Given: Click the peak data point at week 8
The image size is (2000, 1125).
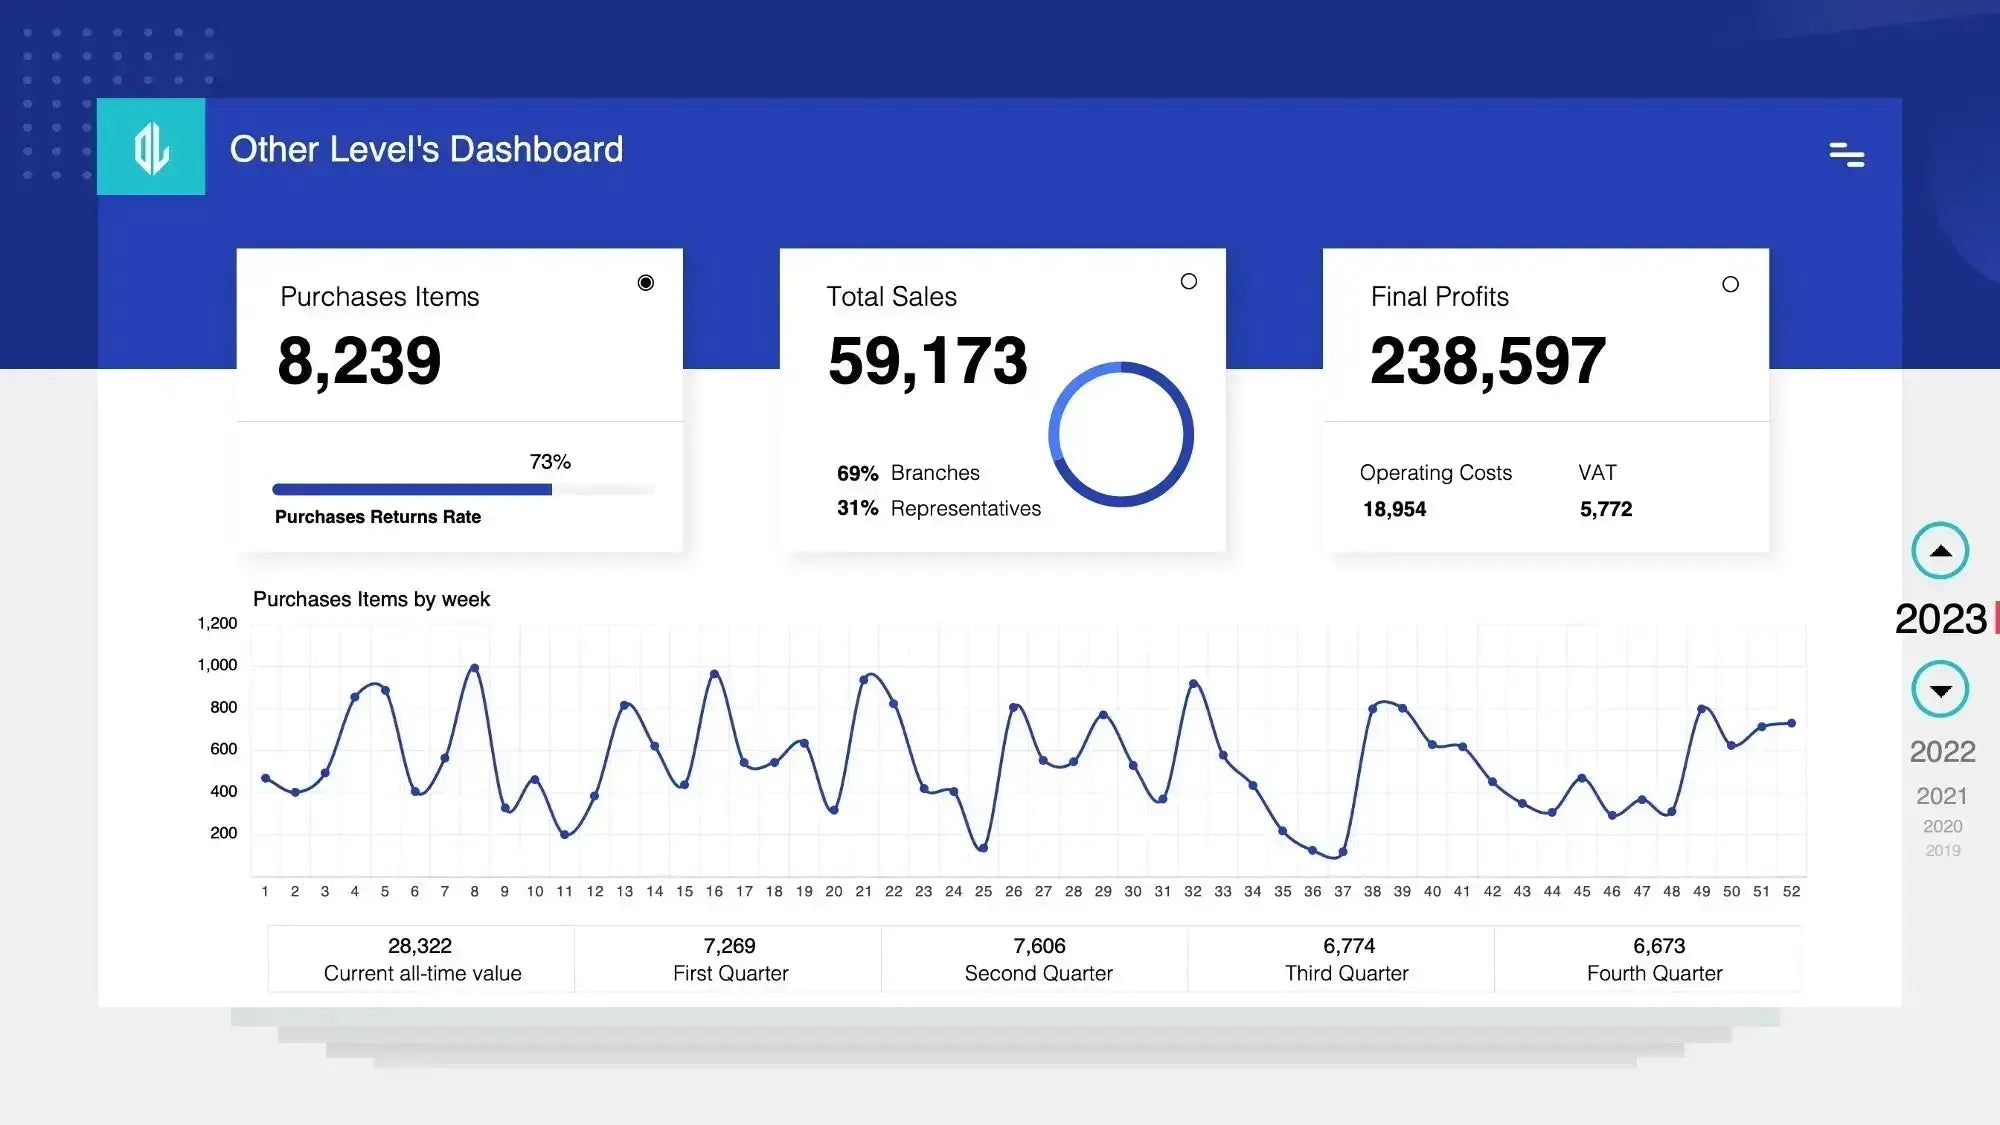Looking at the screenshot, I should pos(474,666).
